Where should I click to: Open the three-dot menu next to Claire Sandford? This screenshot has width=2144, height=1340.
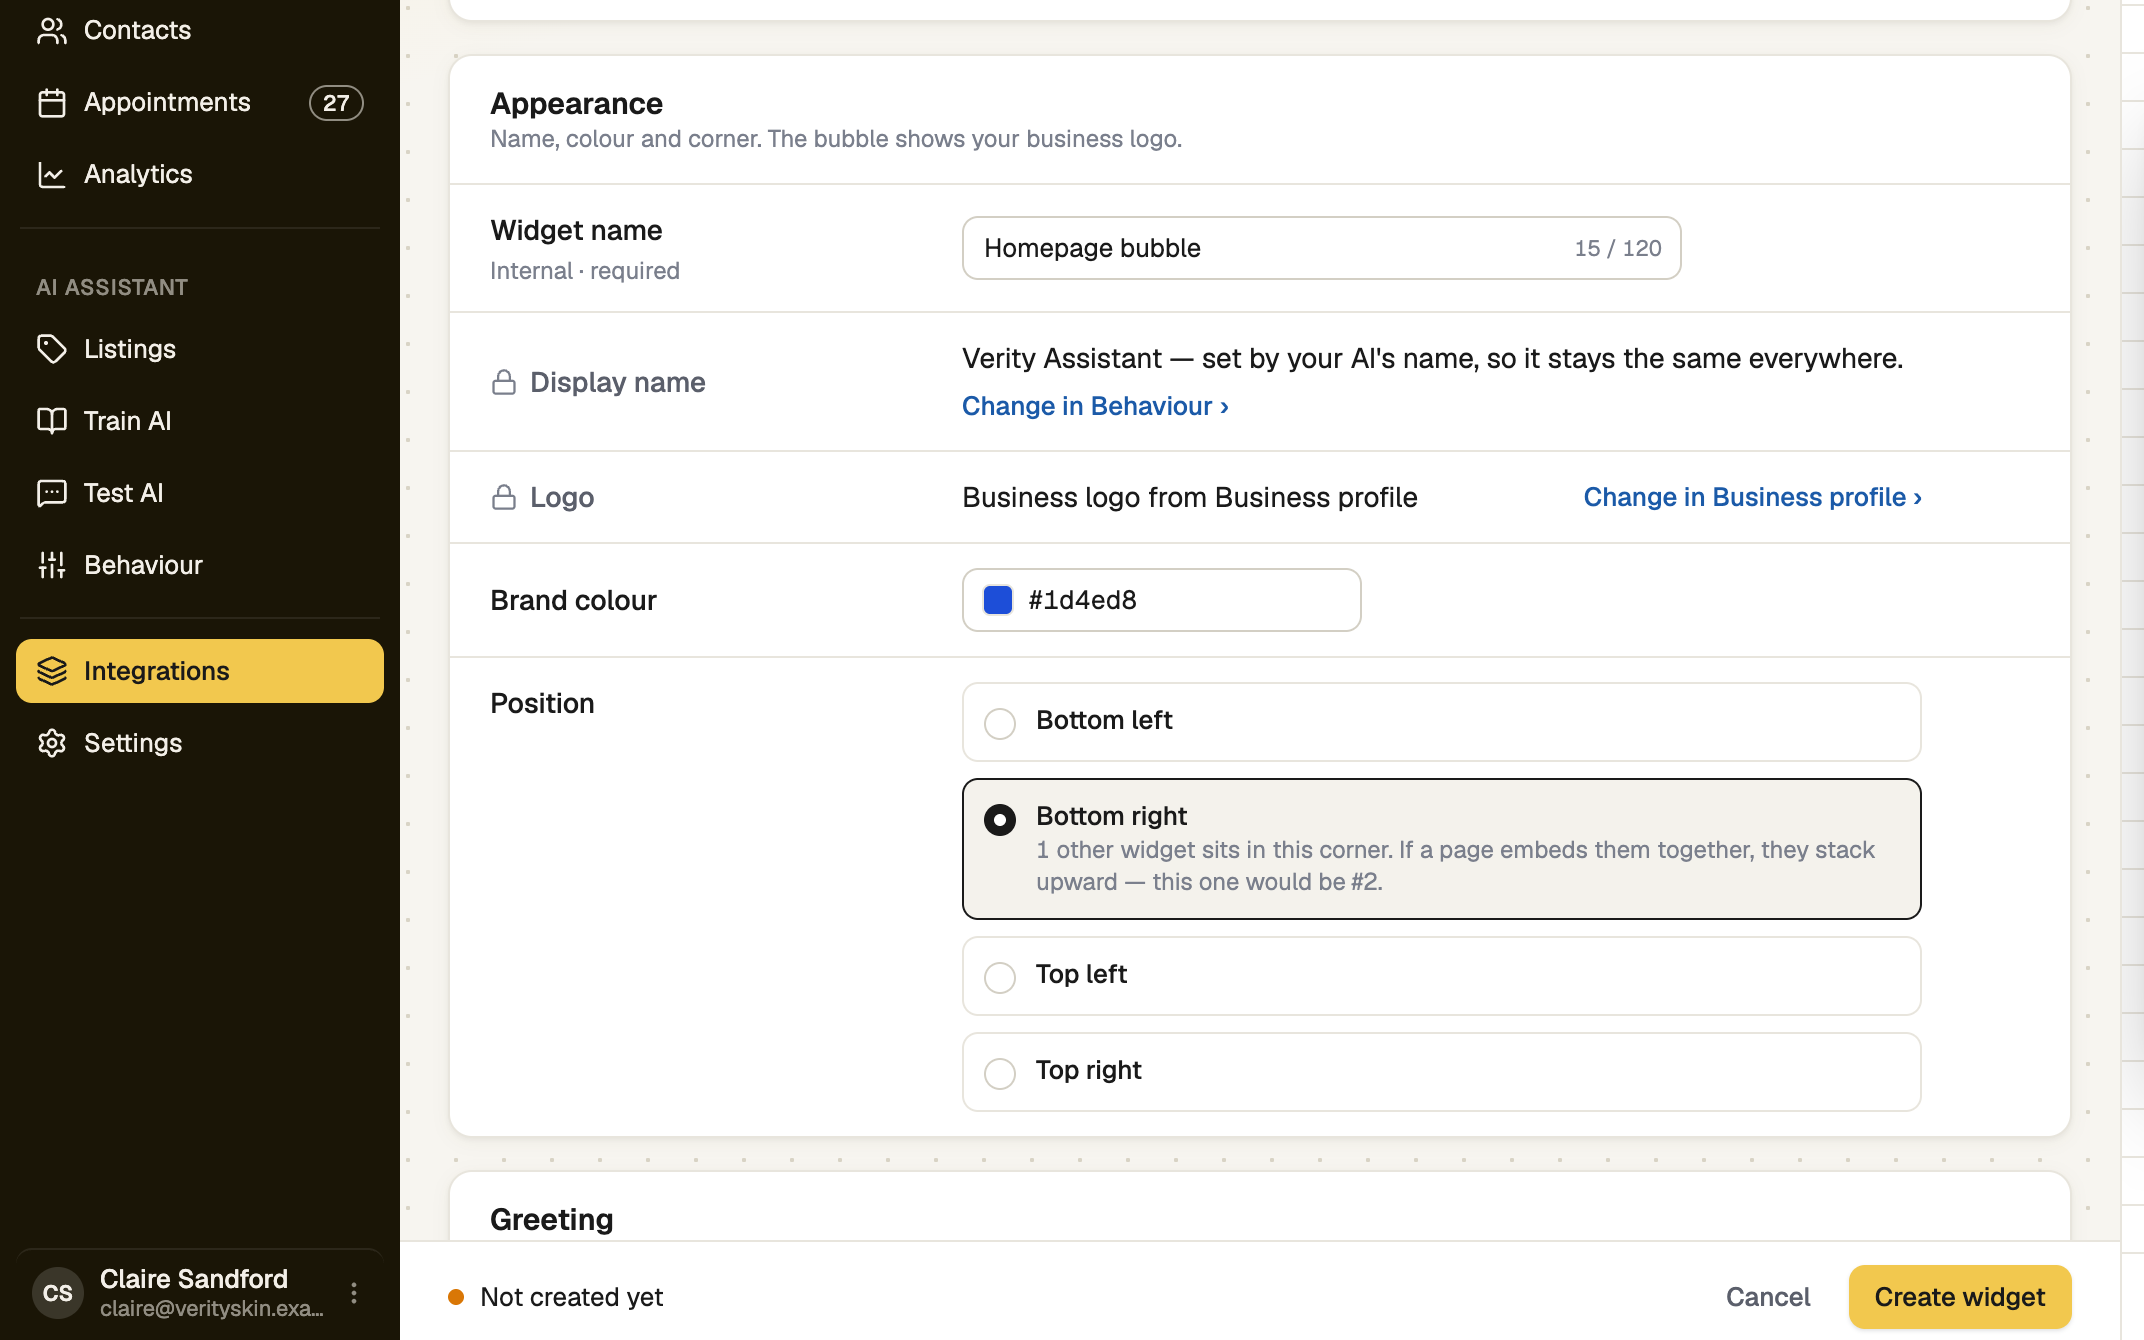[354, 1293]
